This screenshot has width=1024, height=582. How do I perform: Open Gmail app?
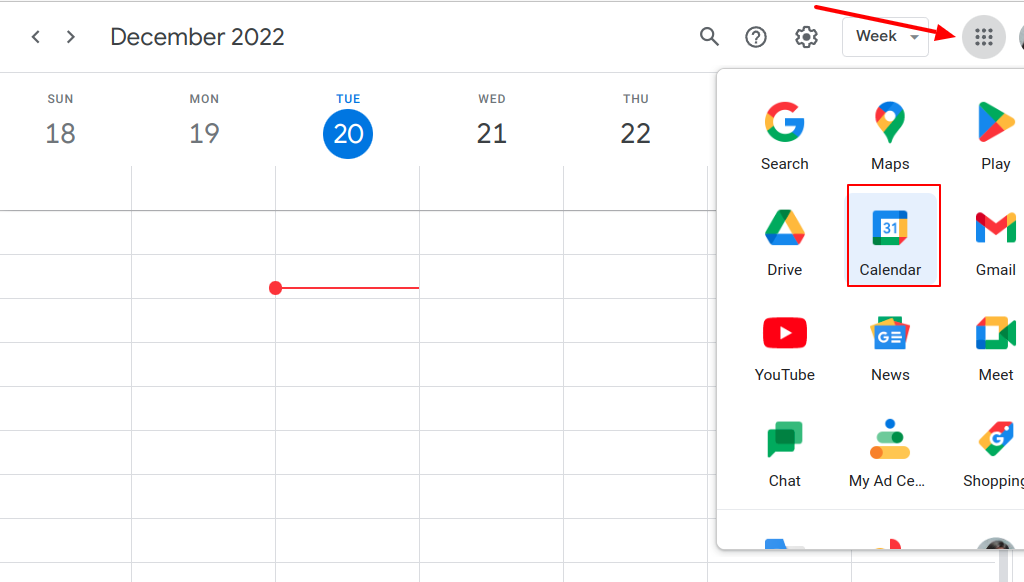click(995, 242)
